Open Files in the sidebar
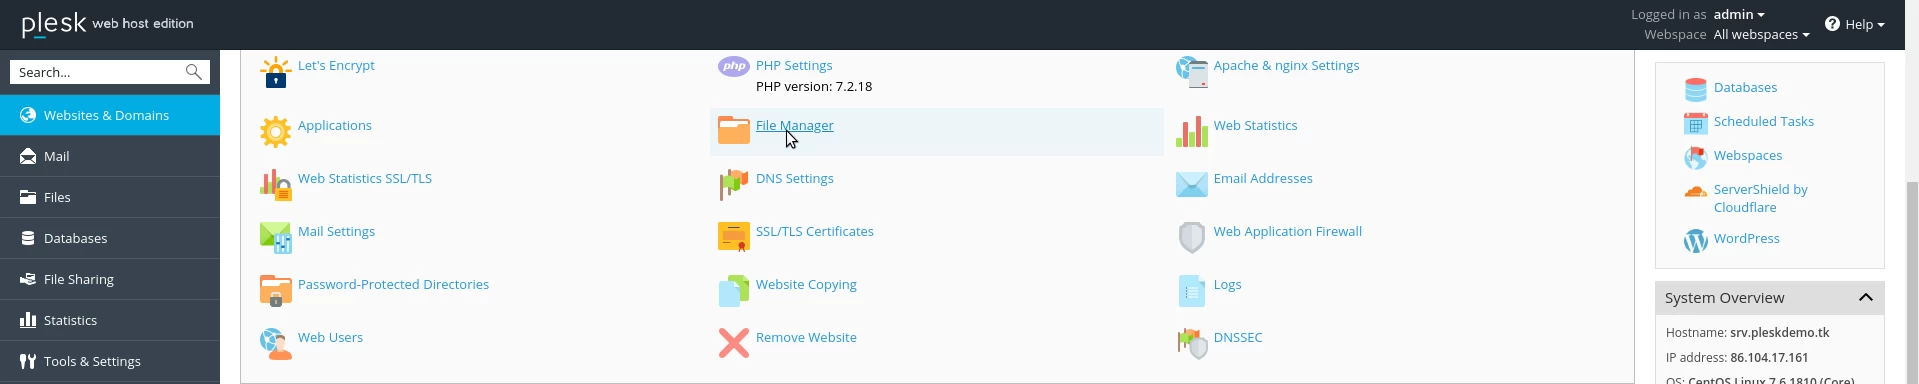1919x384 pixels. point(110,197)
